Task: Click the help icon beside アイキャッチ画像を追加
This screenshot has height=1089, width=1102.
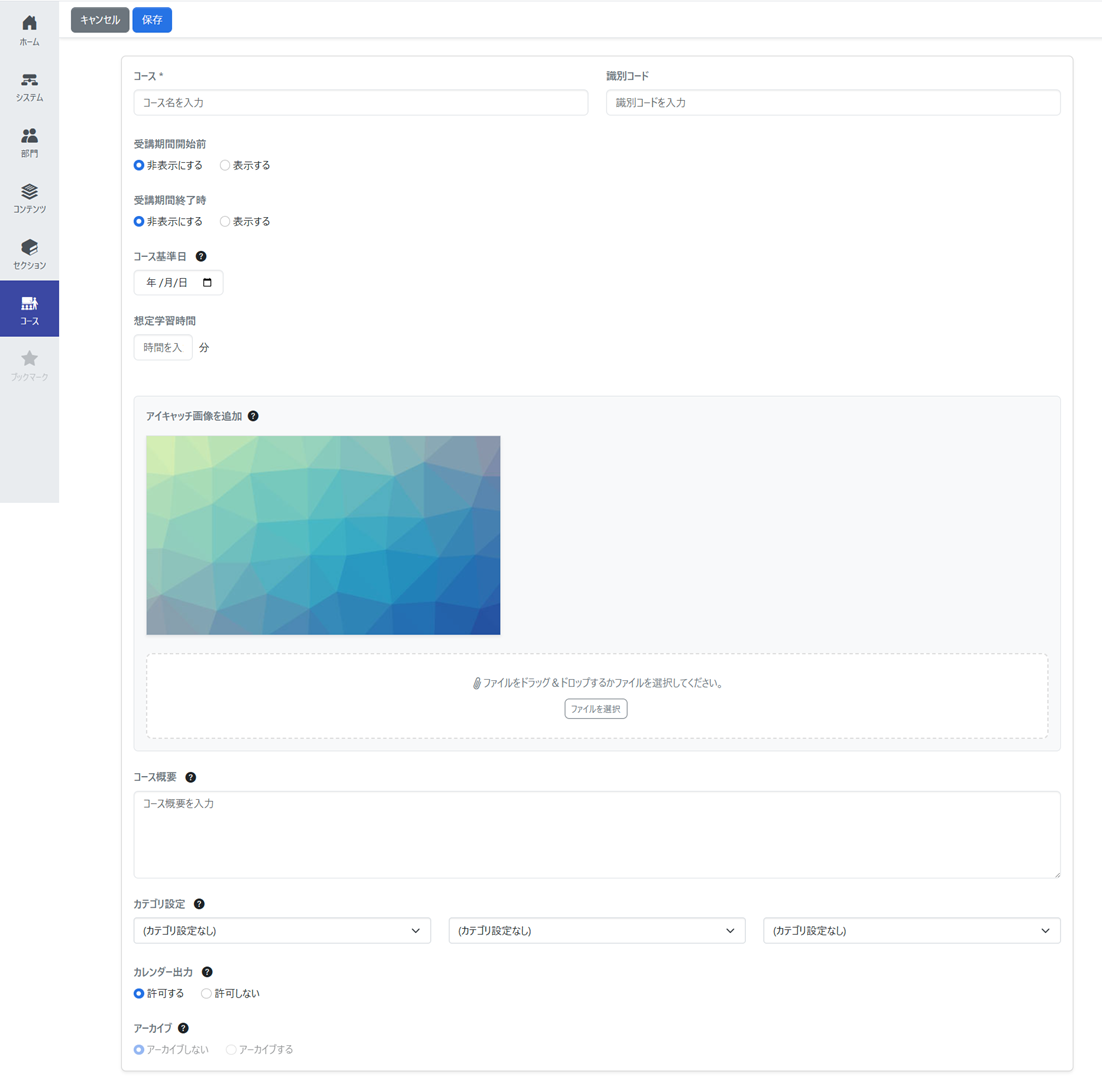Action: (253, 416)
